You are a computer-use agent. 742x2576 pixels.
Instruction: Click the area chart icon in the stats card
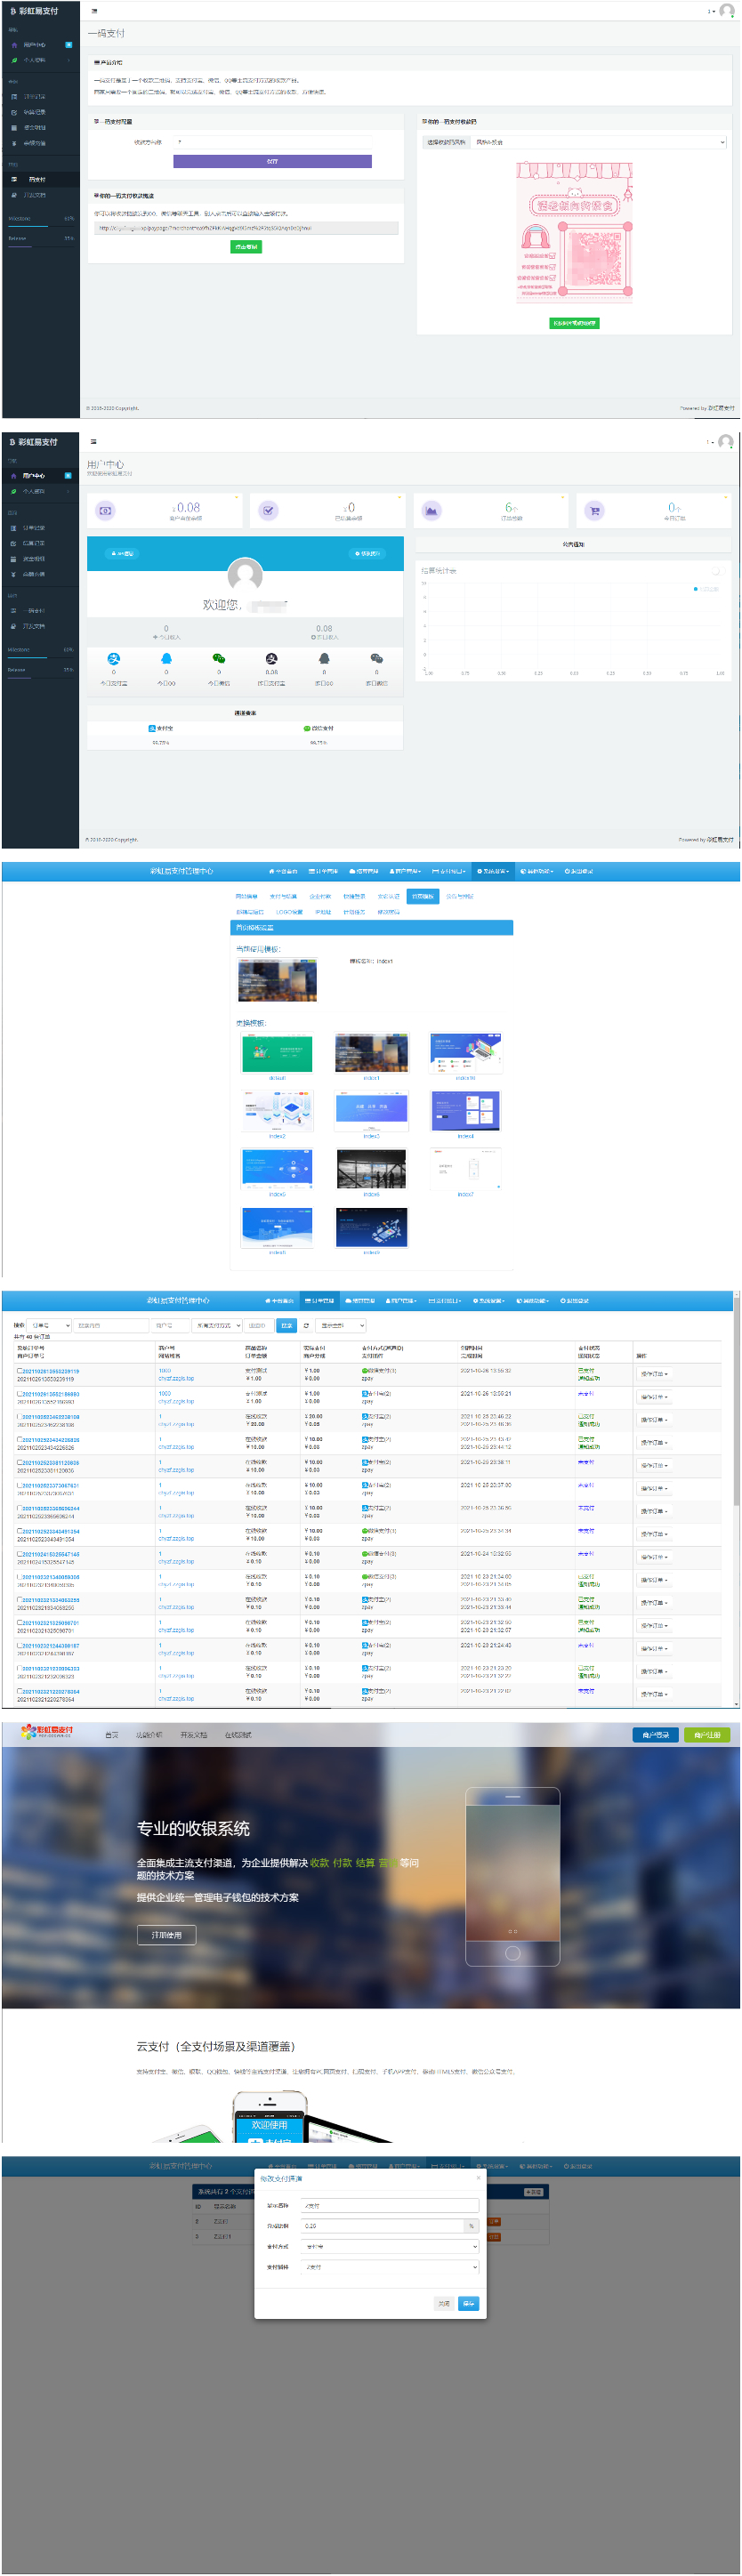(431, 511)
